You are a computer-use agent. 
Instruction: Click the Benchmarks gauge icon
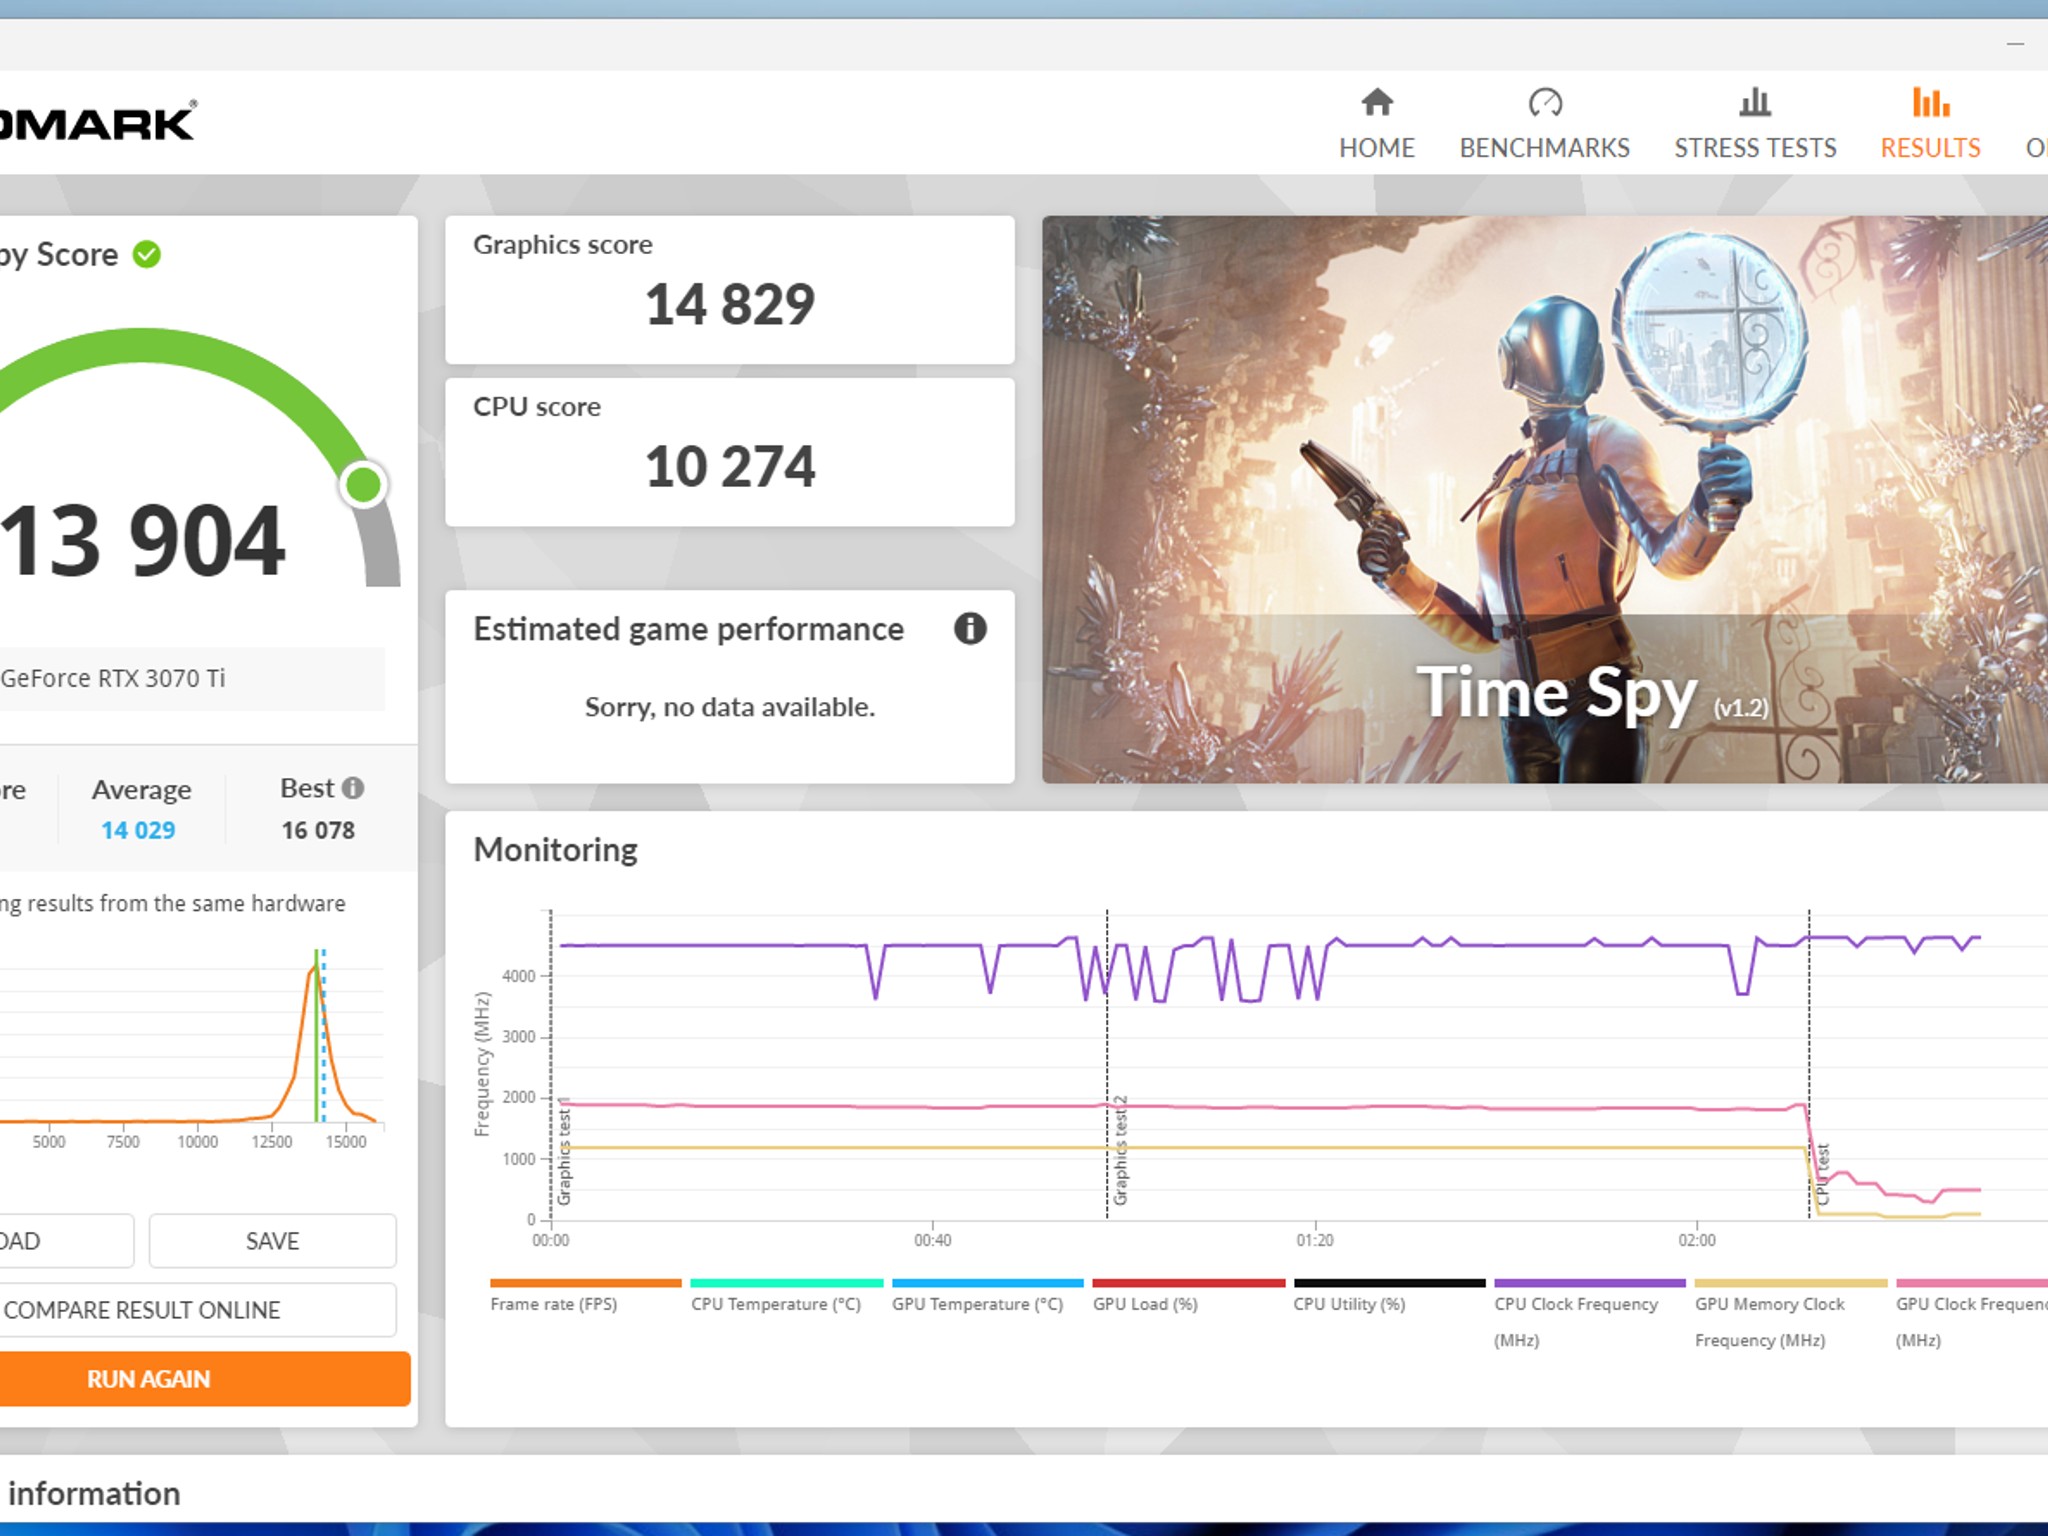click(1544, 103)
